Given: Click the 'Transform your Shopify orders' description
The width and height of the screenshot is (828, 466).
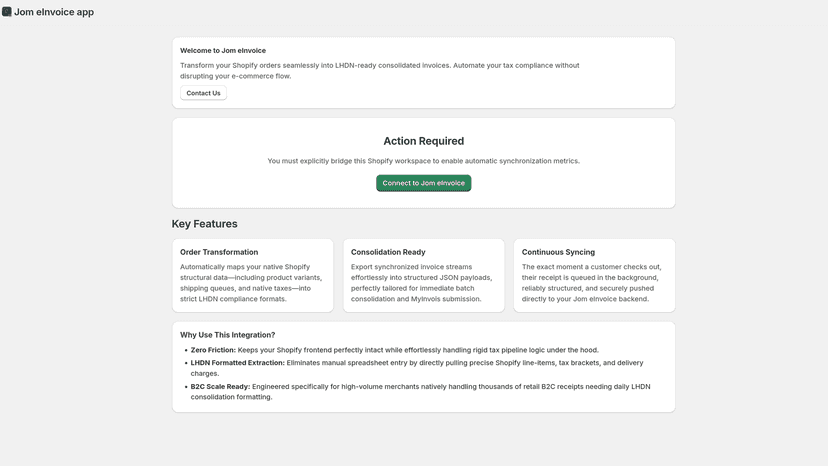Looking at the screenshot, I should coord(380,71).
